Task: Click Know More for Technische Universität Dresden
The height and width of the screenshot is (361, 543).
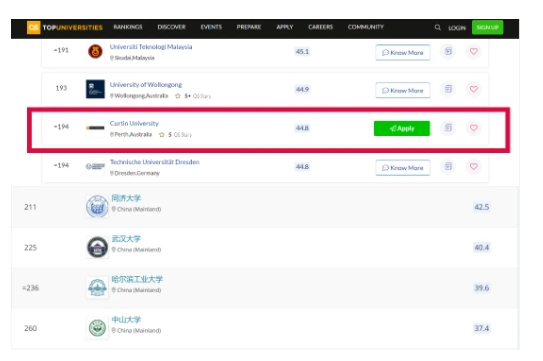Action: point(403,168)
